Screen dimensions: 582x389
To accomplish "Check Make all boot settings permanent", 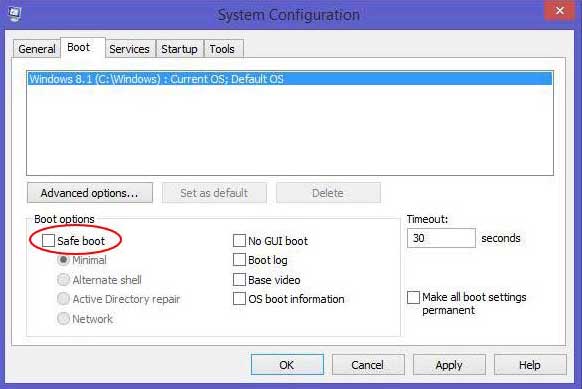I will (x=413, y=297).
